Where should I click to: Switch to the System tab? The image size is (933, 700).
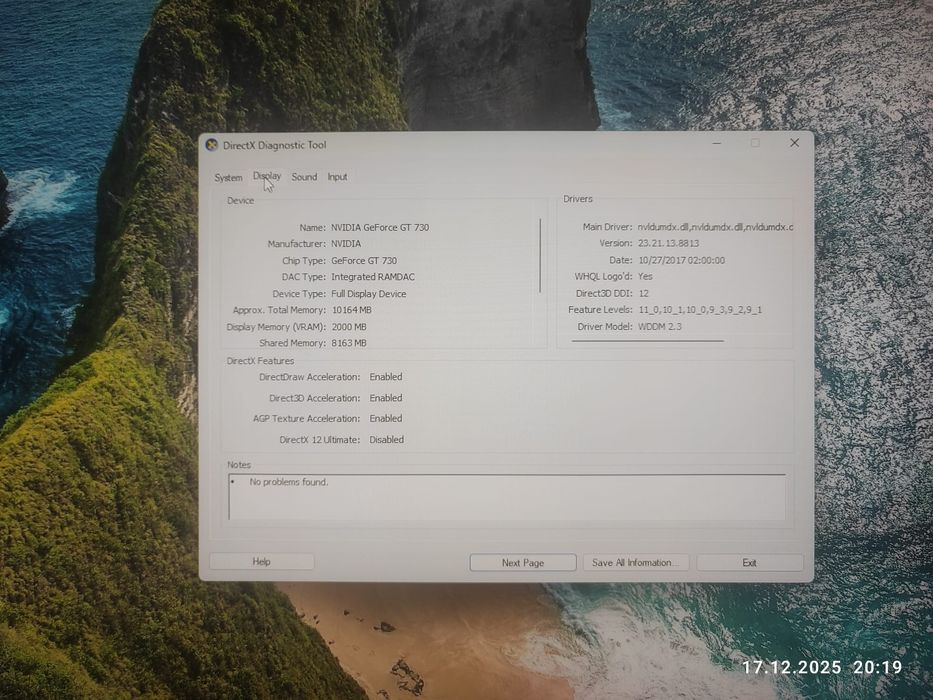coord(228,177)
